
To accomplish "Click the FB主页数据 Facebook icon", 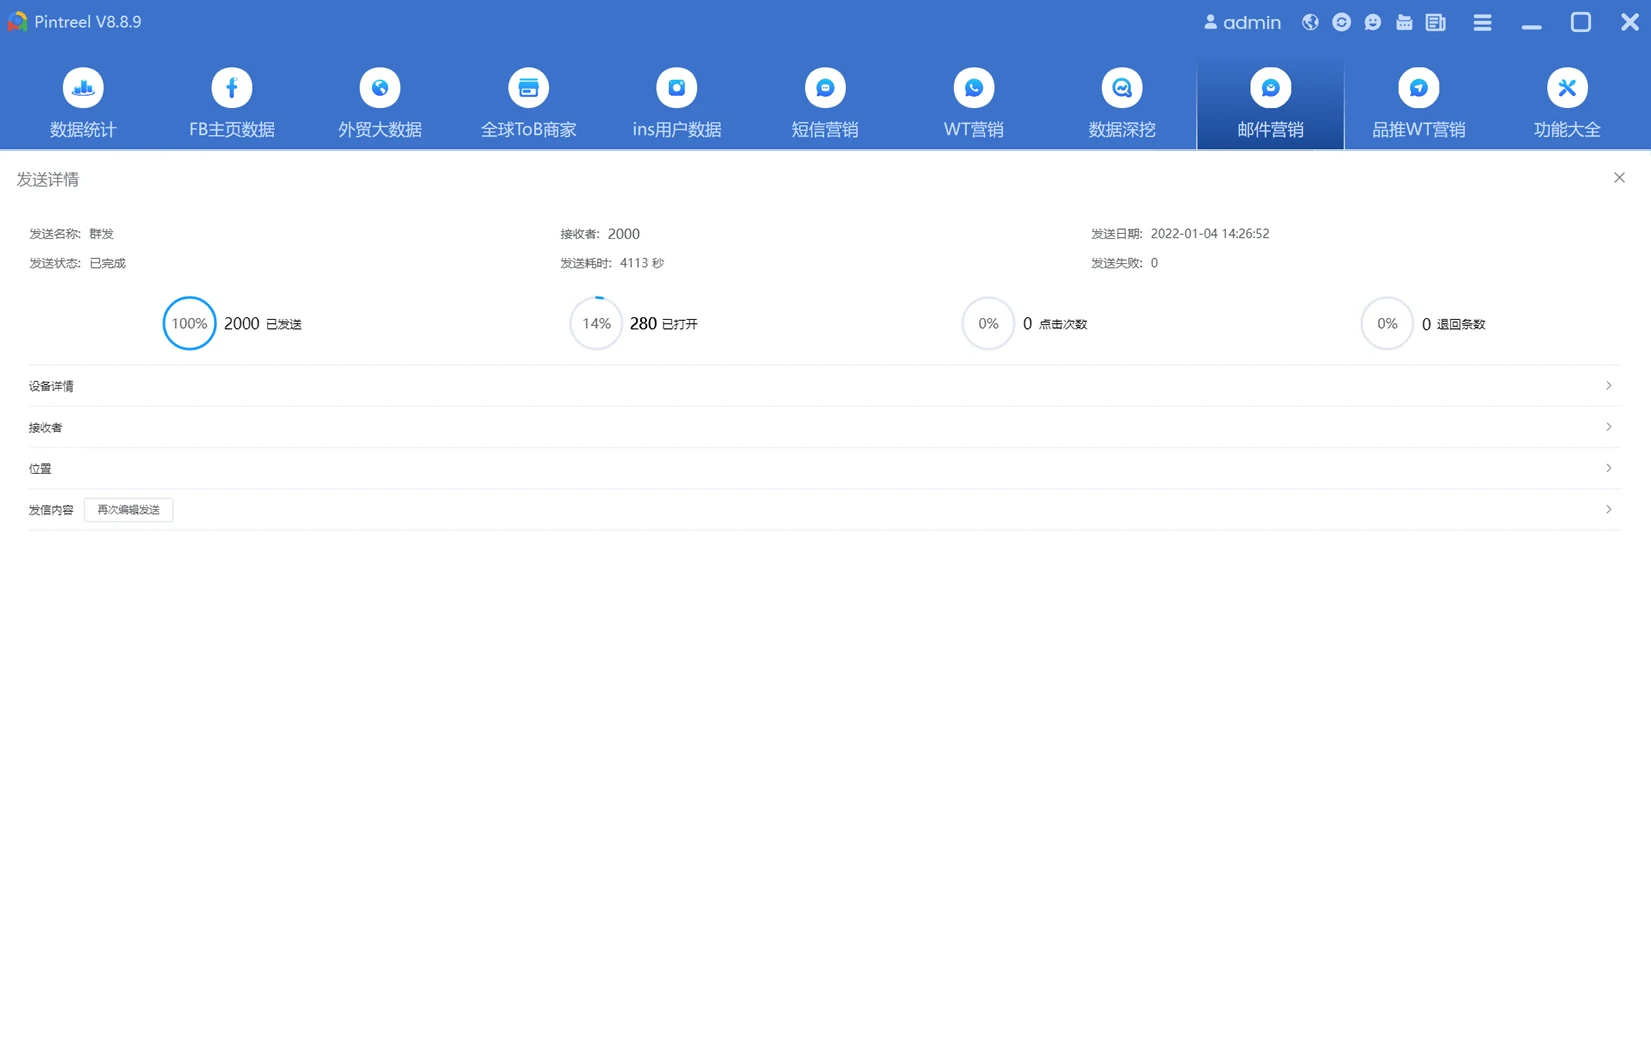I will point(231,88).
